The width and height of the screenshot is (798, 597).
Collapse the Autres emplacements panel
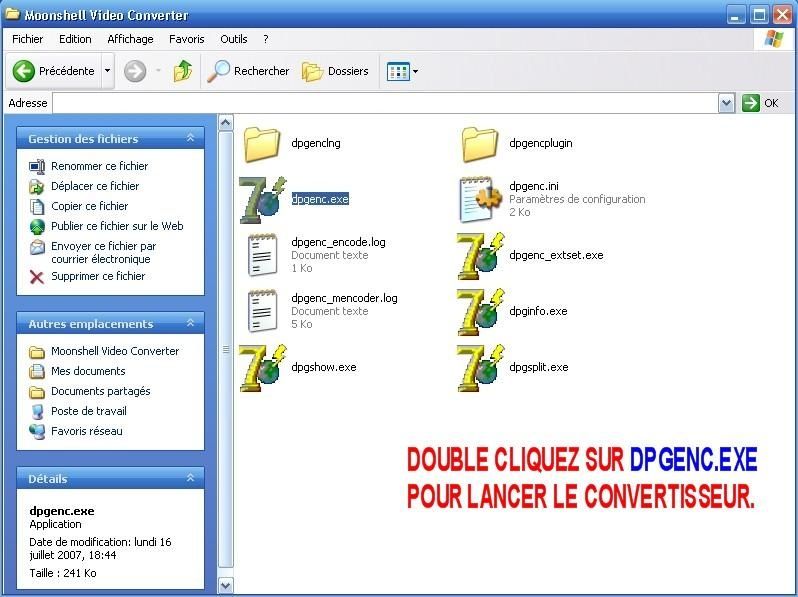(x=190, y=323)
